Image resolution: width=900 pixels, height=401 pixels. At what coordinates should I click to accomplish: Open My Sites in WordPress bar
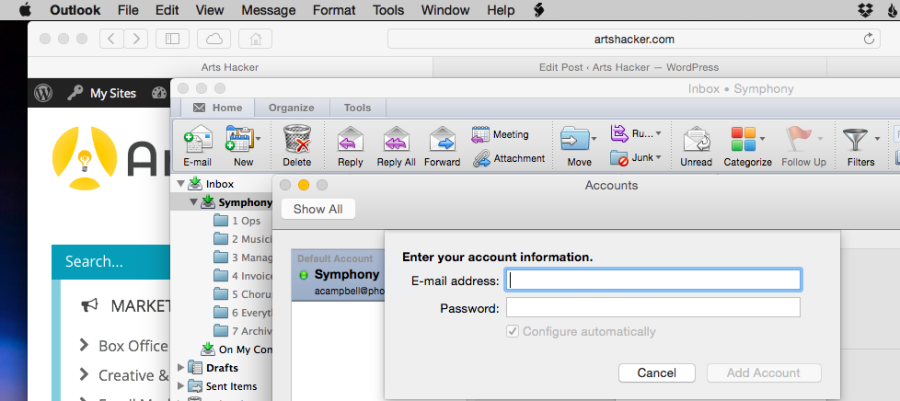tap(103, 93)
